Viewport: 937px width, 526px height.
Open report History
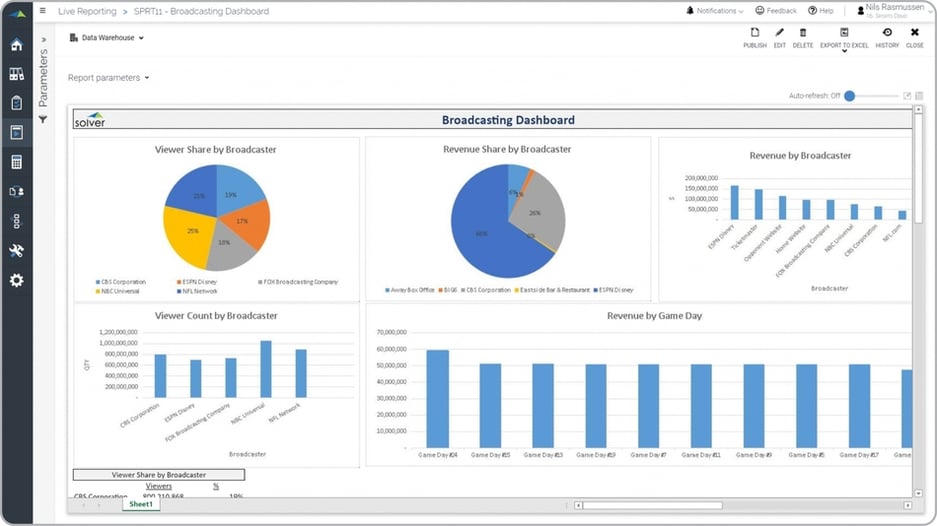887,37
